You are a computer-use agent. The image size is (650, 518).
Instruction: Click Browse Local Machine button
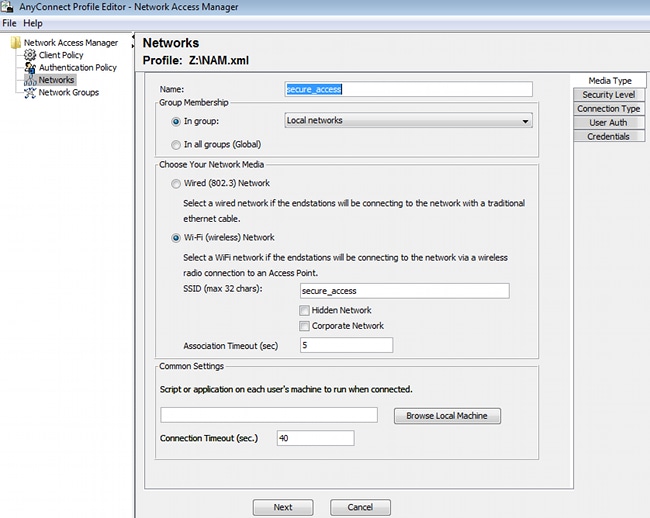click(x=447, y=416)
